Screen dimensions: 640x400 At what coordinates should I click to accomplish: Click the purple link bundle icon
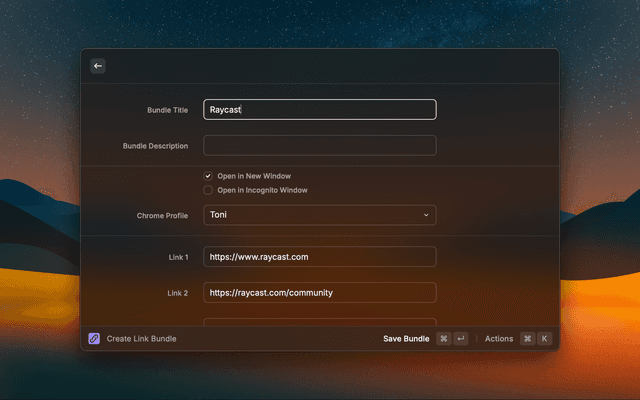point(94,339)
